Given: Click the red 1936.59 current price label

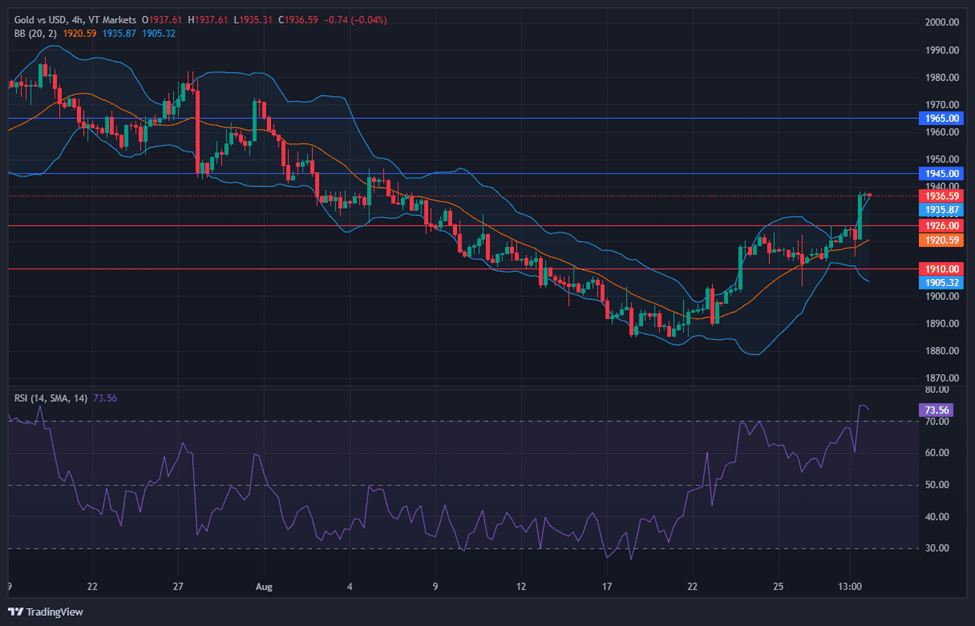Looking at the screenshot, I should [x=943, y=196].
